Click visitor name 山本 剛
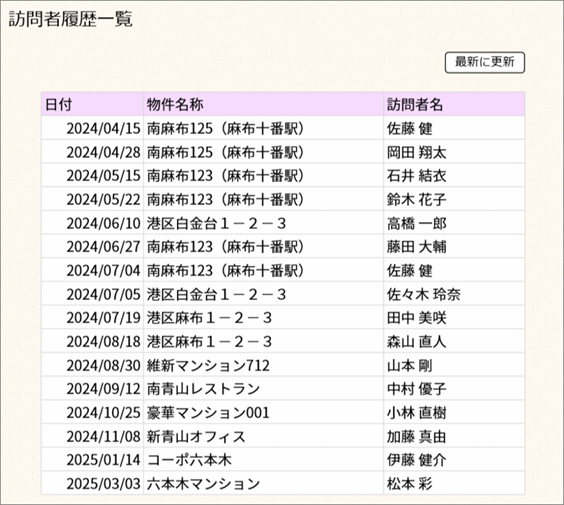This screenshot has width=564, height=505. [x=409, y=366]
